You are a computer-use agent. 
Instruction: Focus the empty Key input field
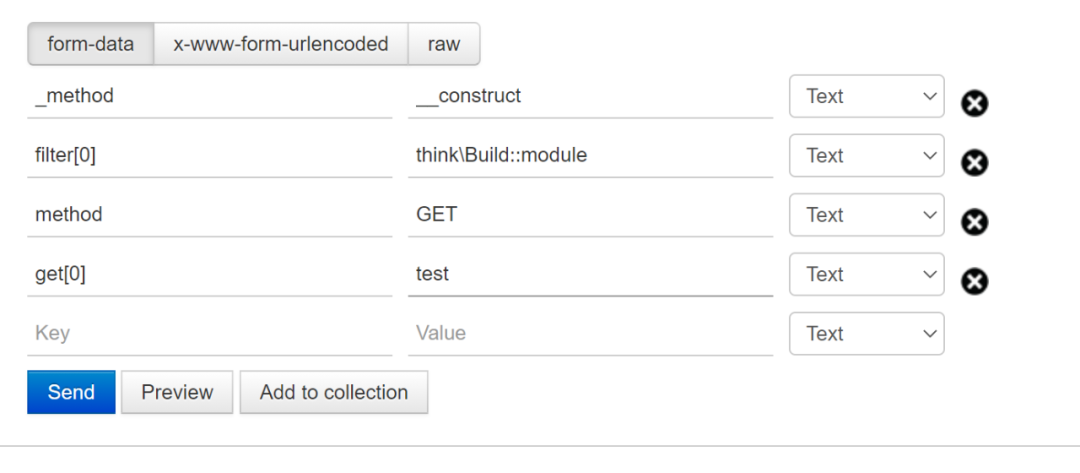209,334
